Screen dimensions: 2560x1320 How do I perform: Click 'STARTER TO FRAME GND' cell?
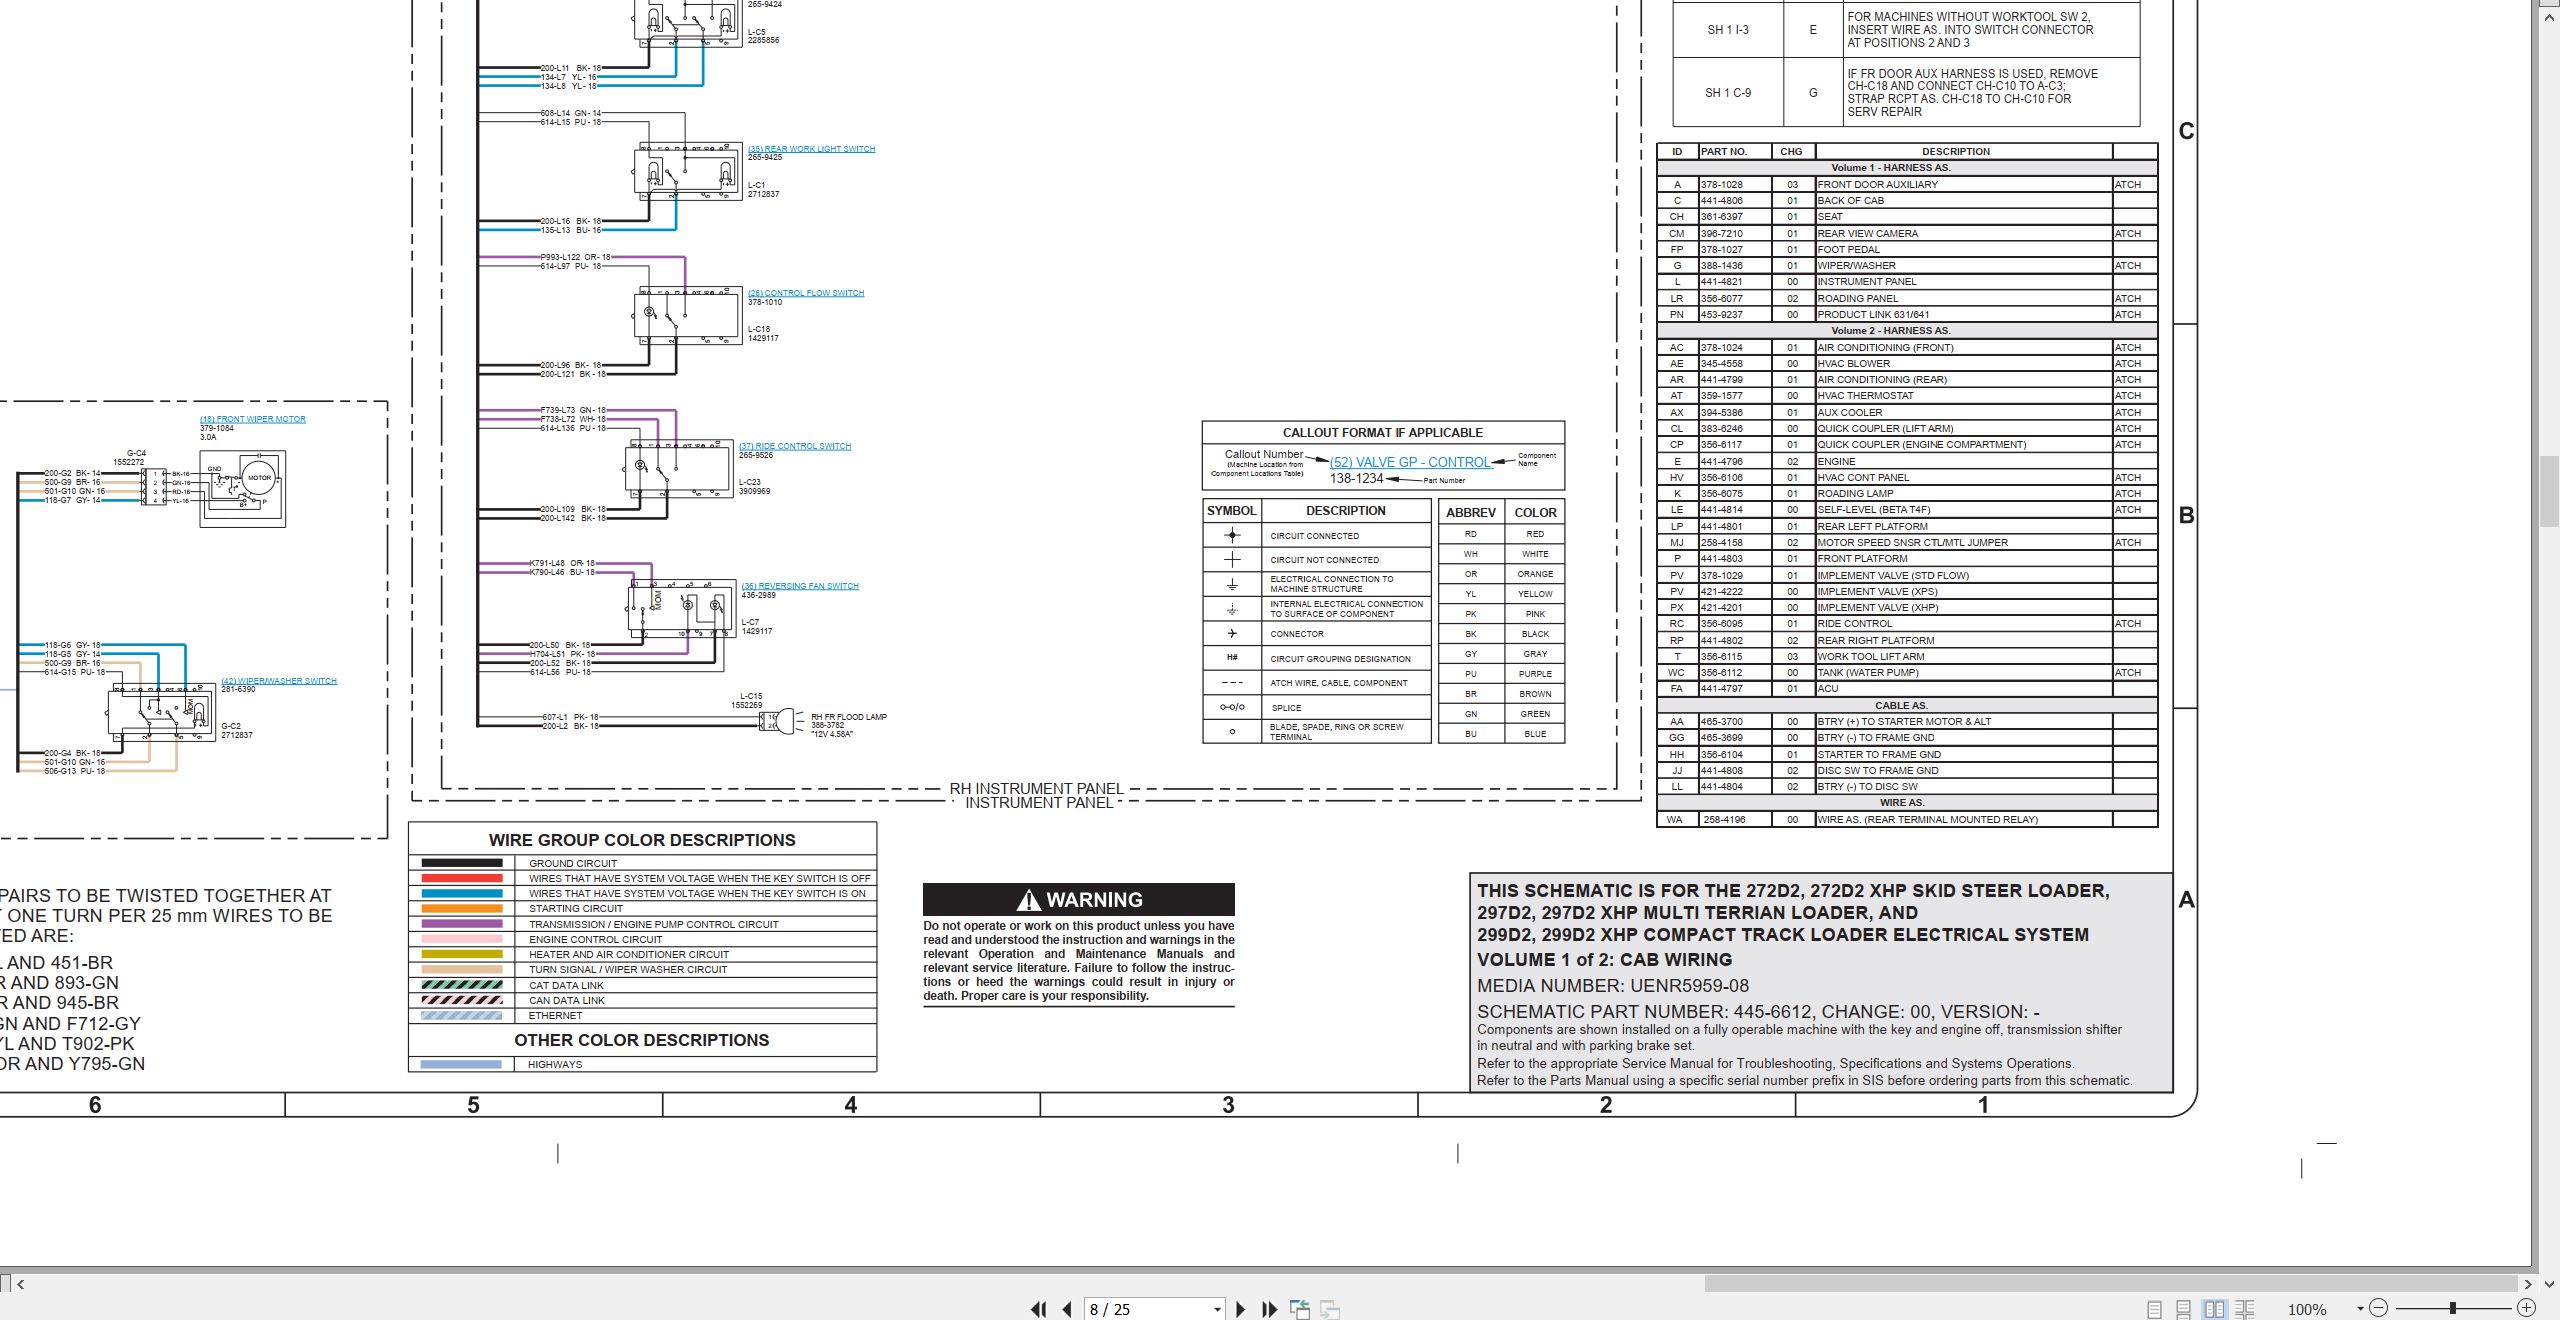(x=1964, y=755)
